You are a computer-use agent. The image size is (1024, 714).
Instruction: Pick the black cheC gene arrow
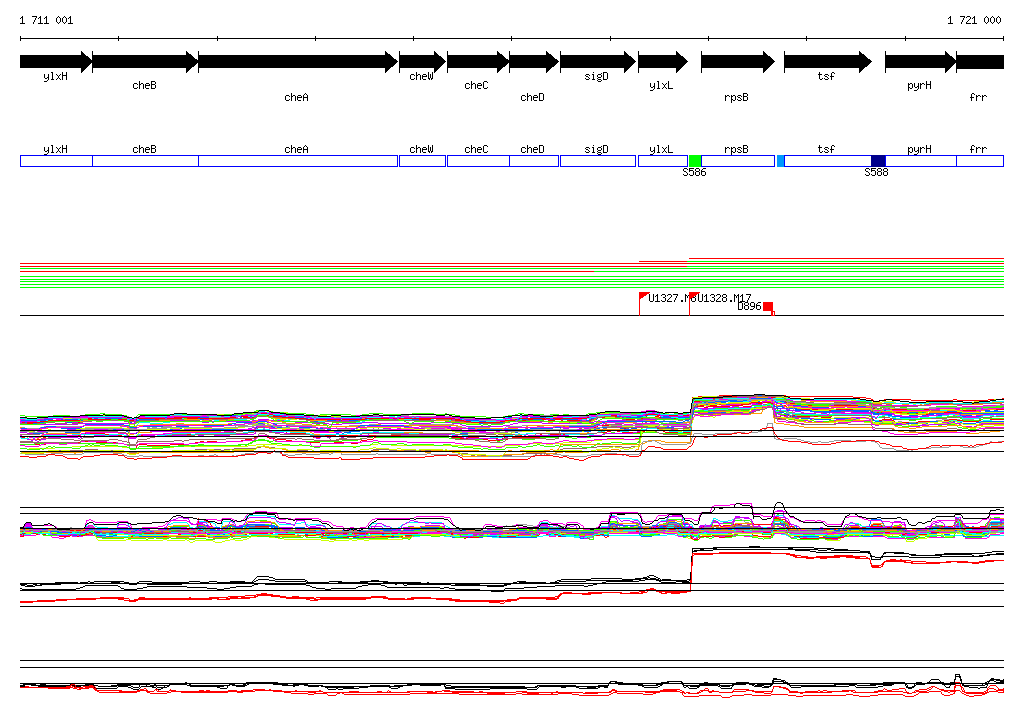click(x=478, y=62)
